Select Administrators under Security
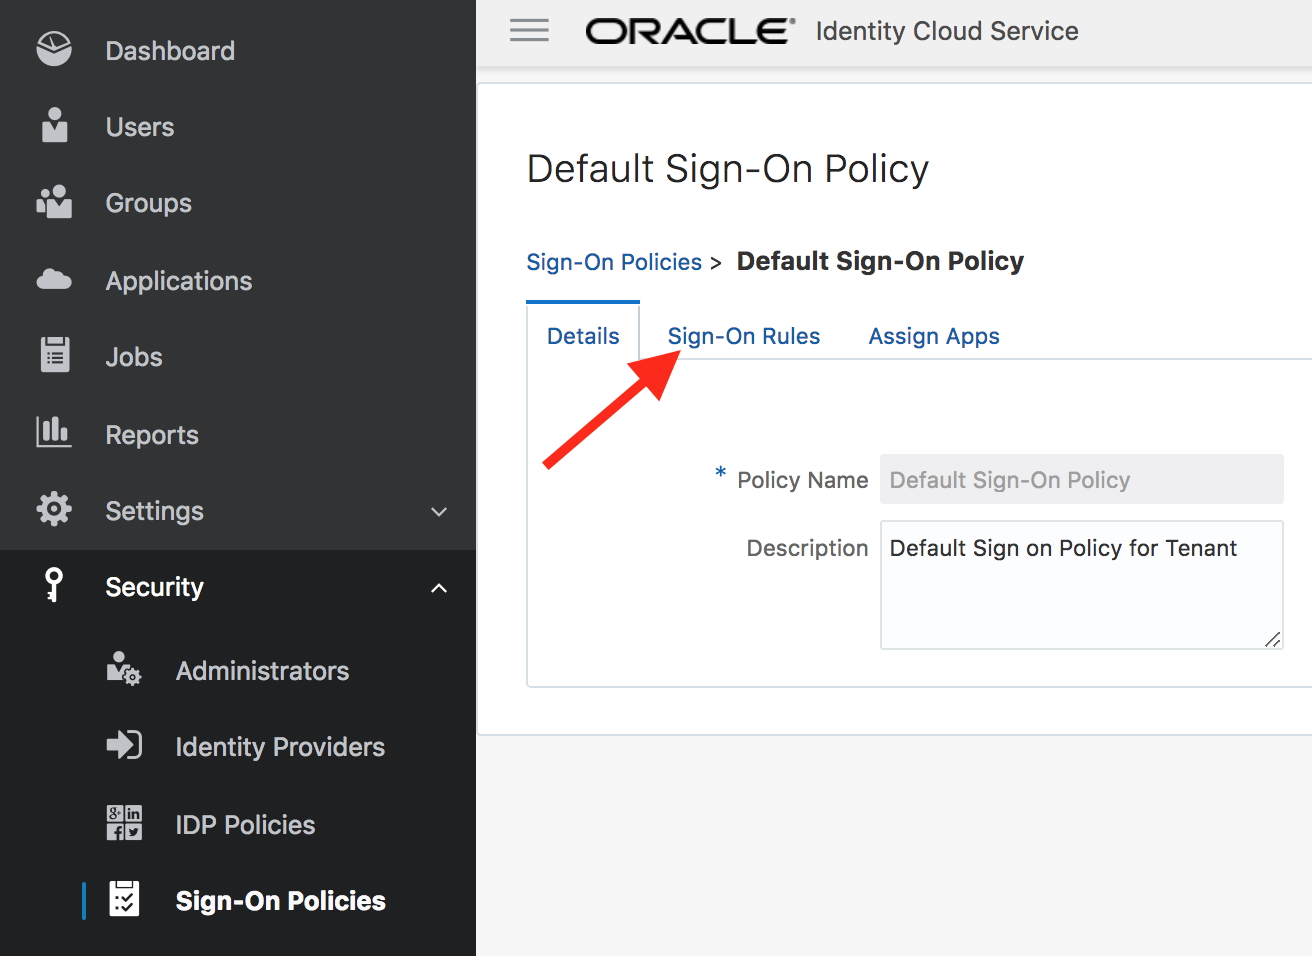The width and height of the screenshot is (1312, 956). tap(263, 671)
